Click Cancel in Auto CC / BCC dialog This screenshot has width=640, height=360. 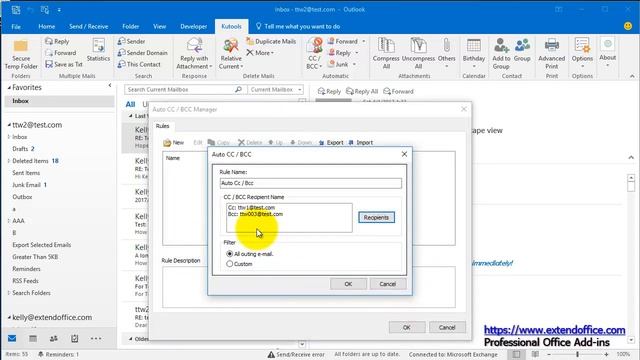click(387, 284)
